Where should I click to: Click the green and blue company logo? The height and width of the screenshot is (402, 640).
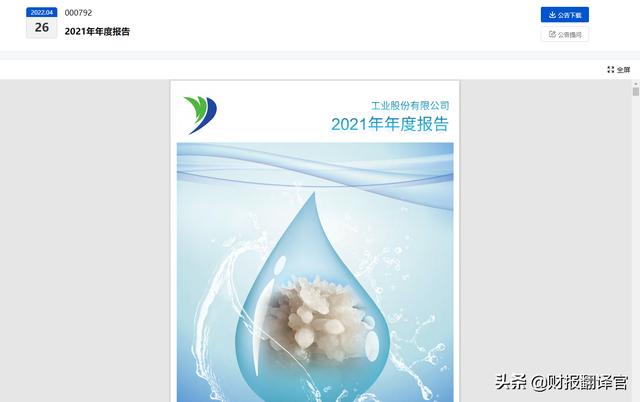click(x=200, y=115)
